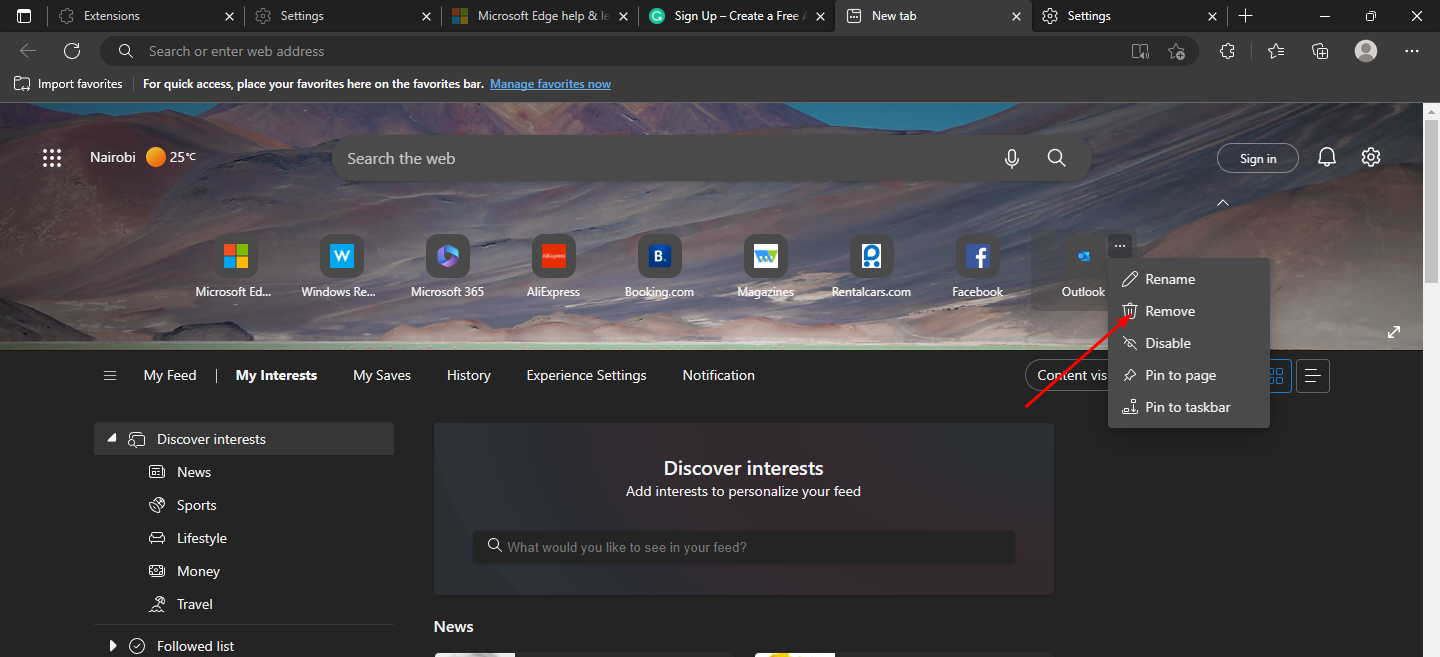The height and width of the screenshot is (657, 1440).
Task: Choose Disable from the context menu
Action: (1189, 343)
